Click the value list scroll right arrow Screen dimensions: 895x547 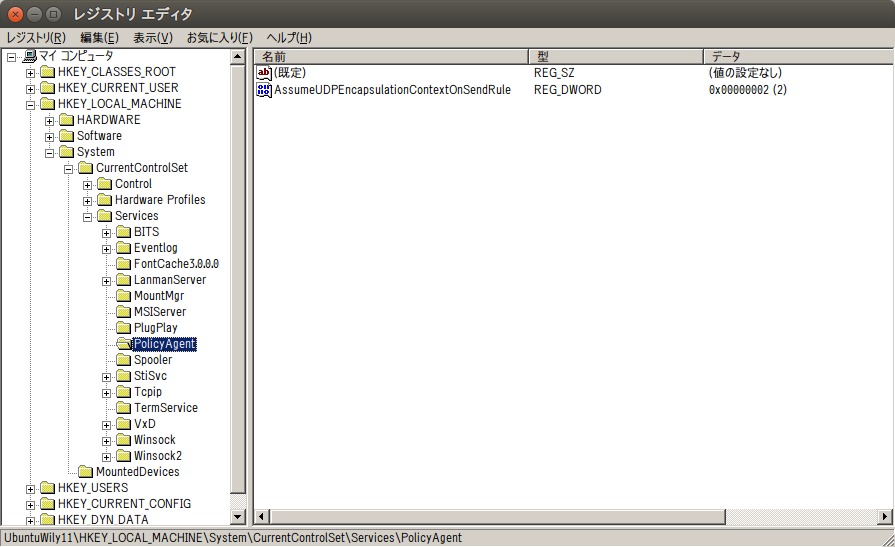pos(885,517)
